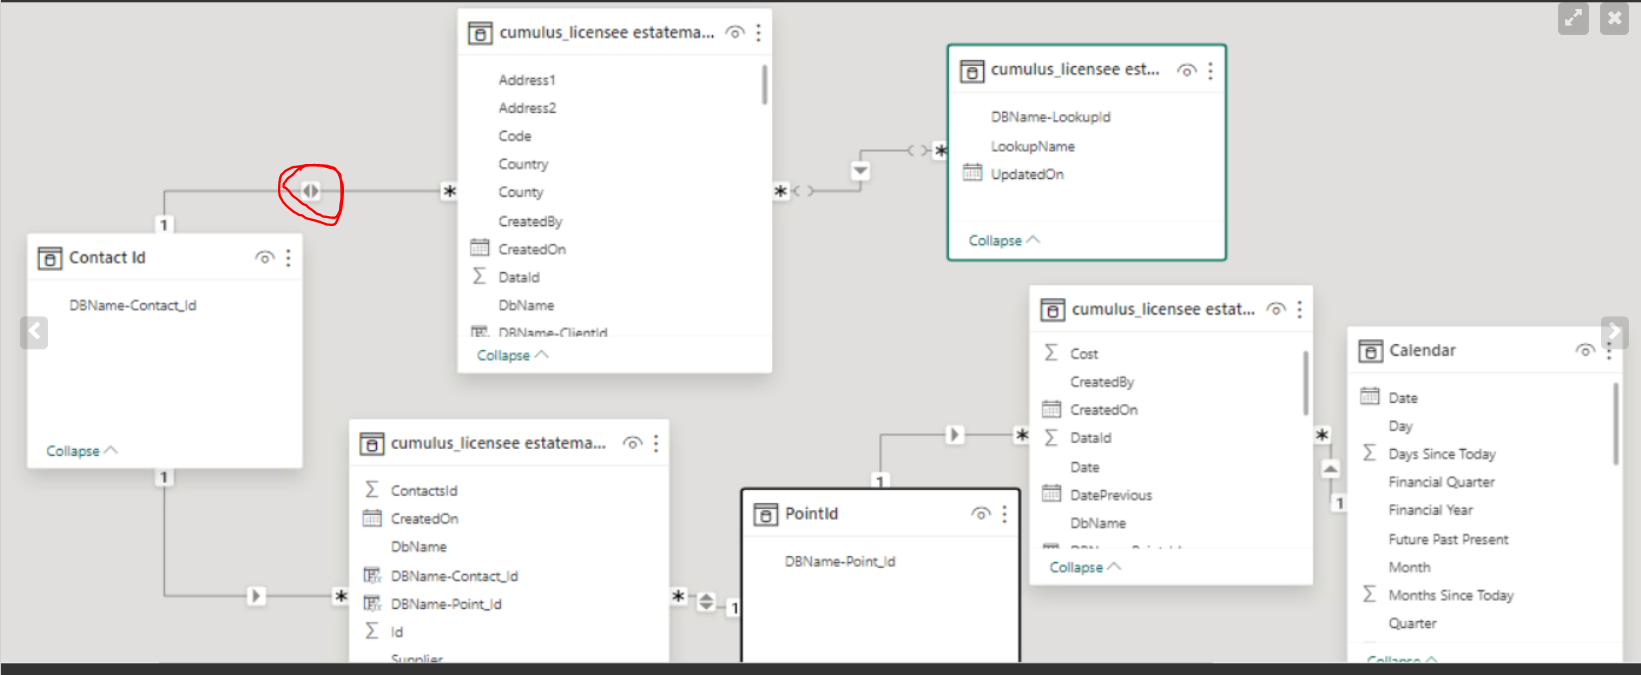Open more options on table containing Cost
Screen dimensions: 1641x675
coord(1300,310)
